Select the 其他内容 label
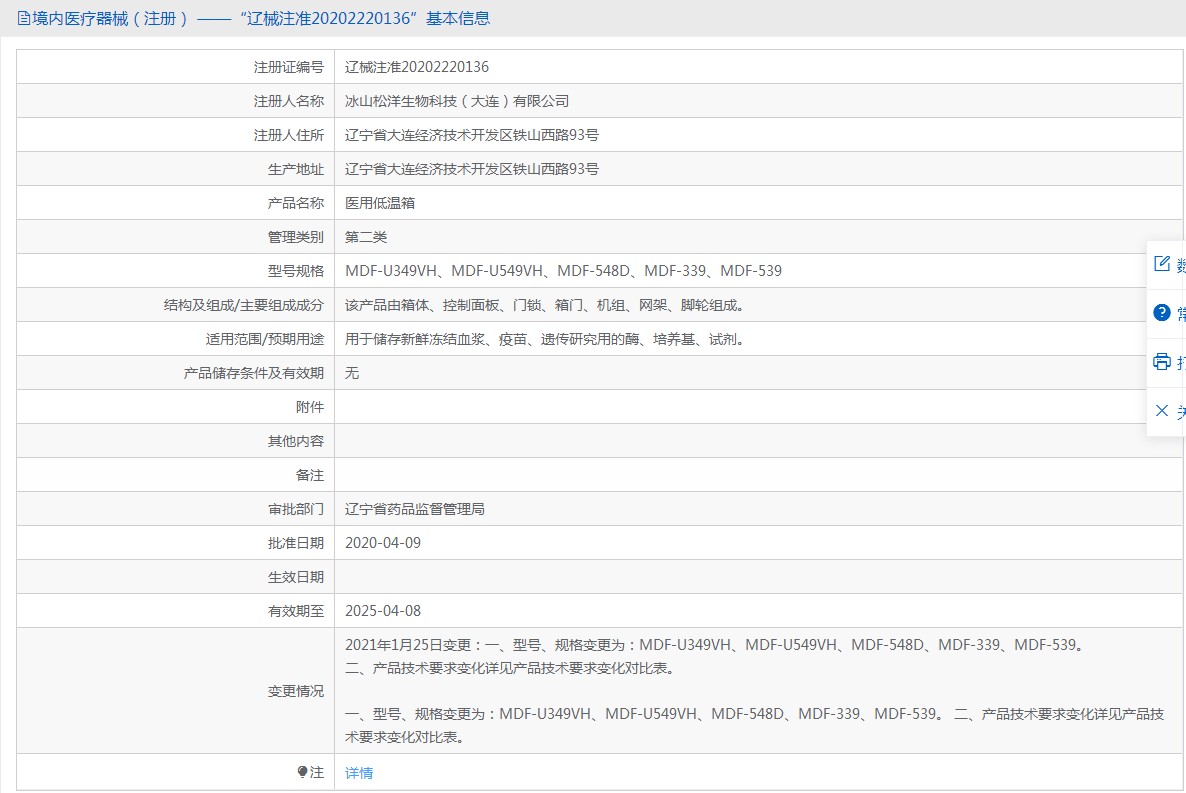1186x793 pixels. [296, 441]
